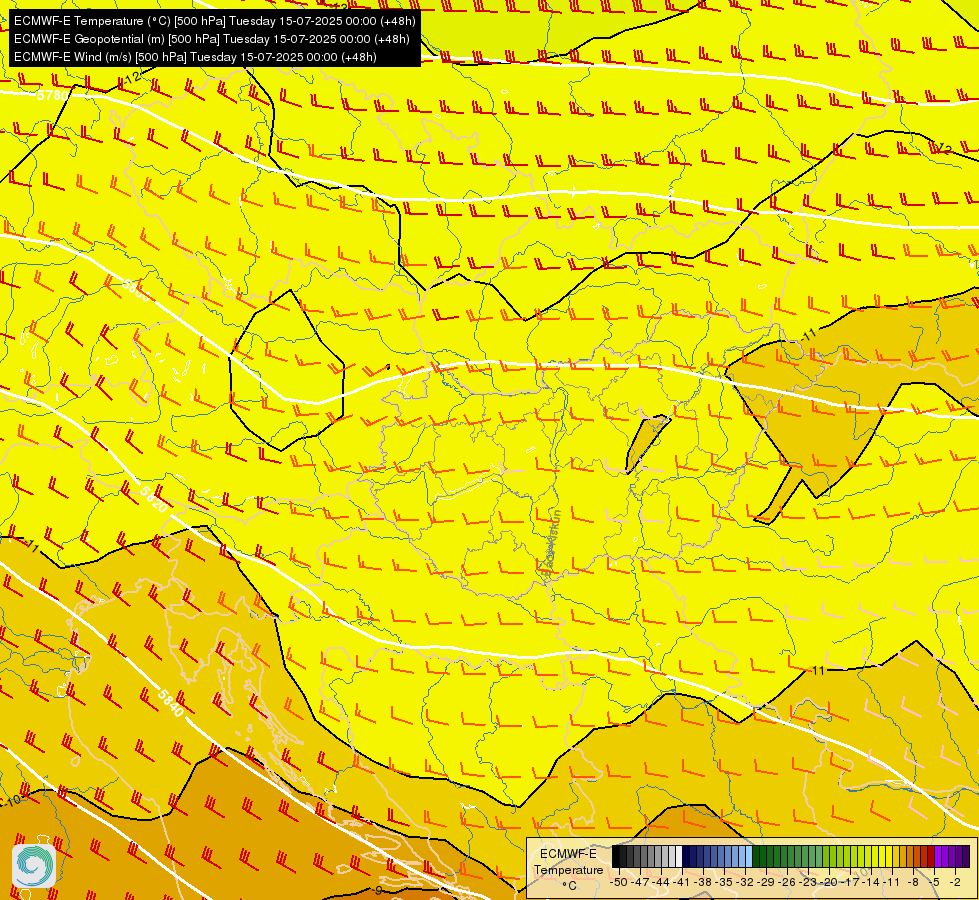Click the 5820 geopotential contour label
979x900 pixels.
(153, 499)
